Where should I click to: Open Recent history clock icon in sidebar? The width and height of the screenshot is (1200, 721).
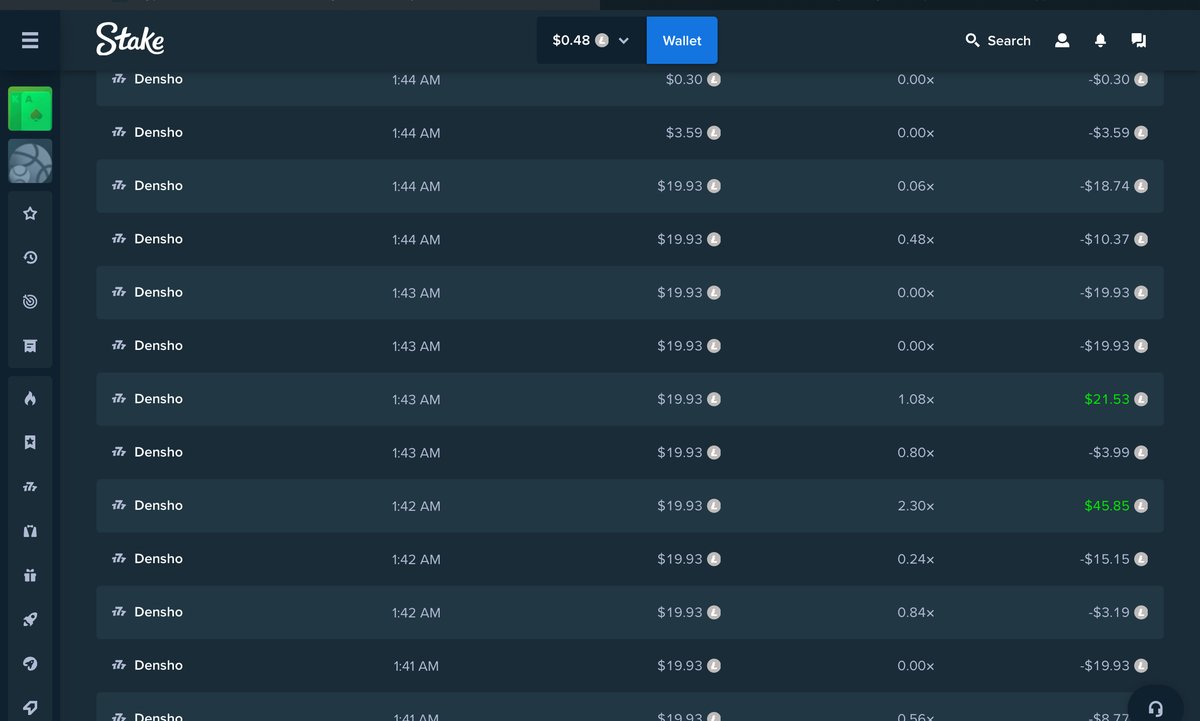pos(30,257)
